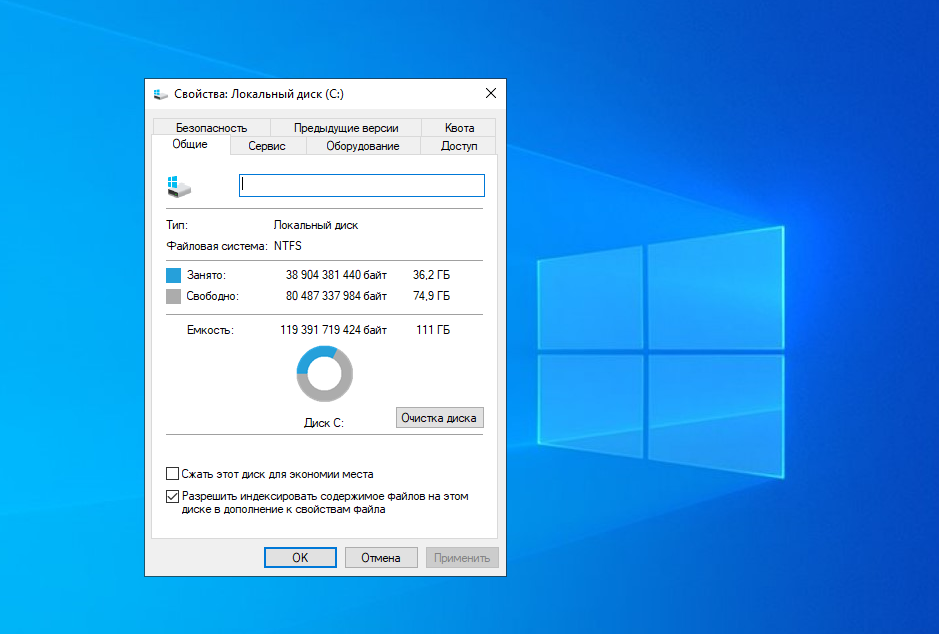Click the Диск C: label
The height and width of the screenshot is (634, 939).
[x=324, y=423]
